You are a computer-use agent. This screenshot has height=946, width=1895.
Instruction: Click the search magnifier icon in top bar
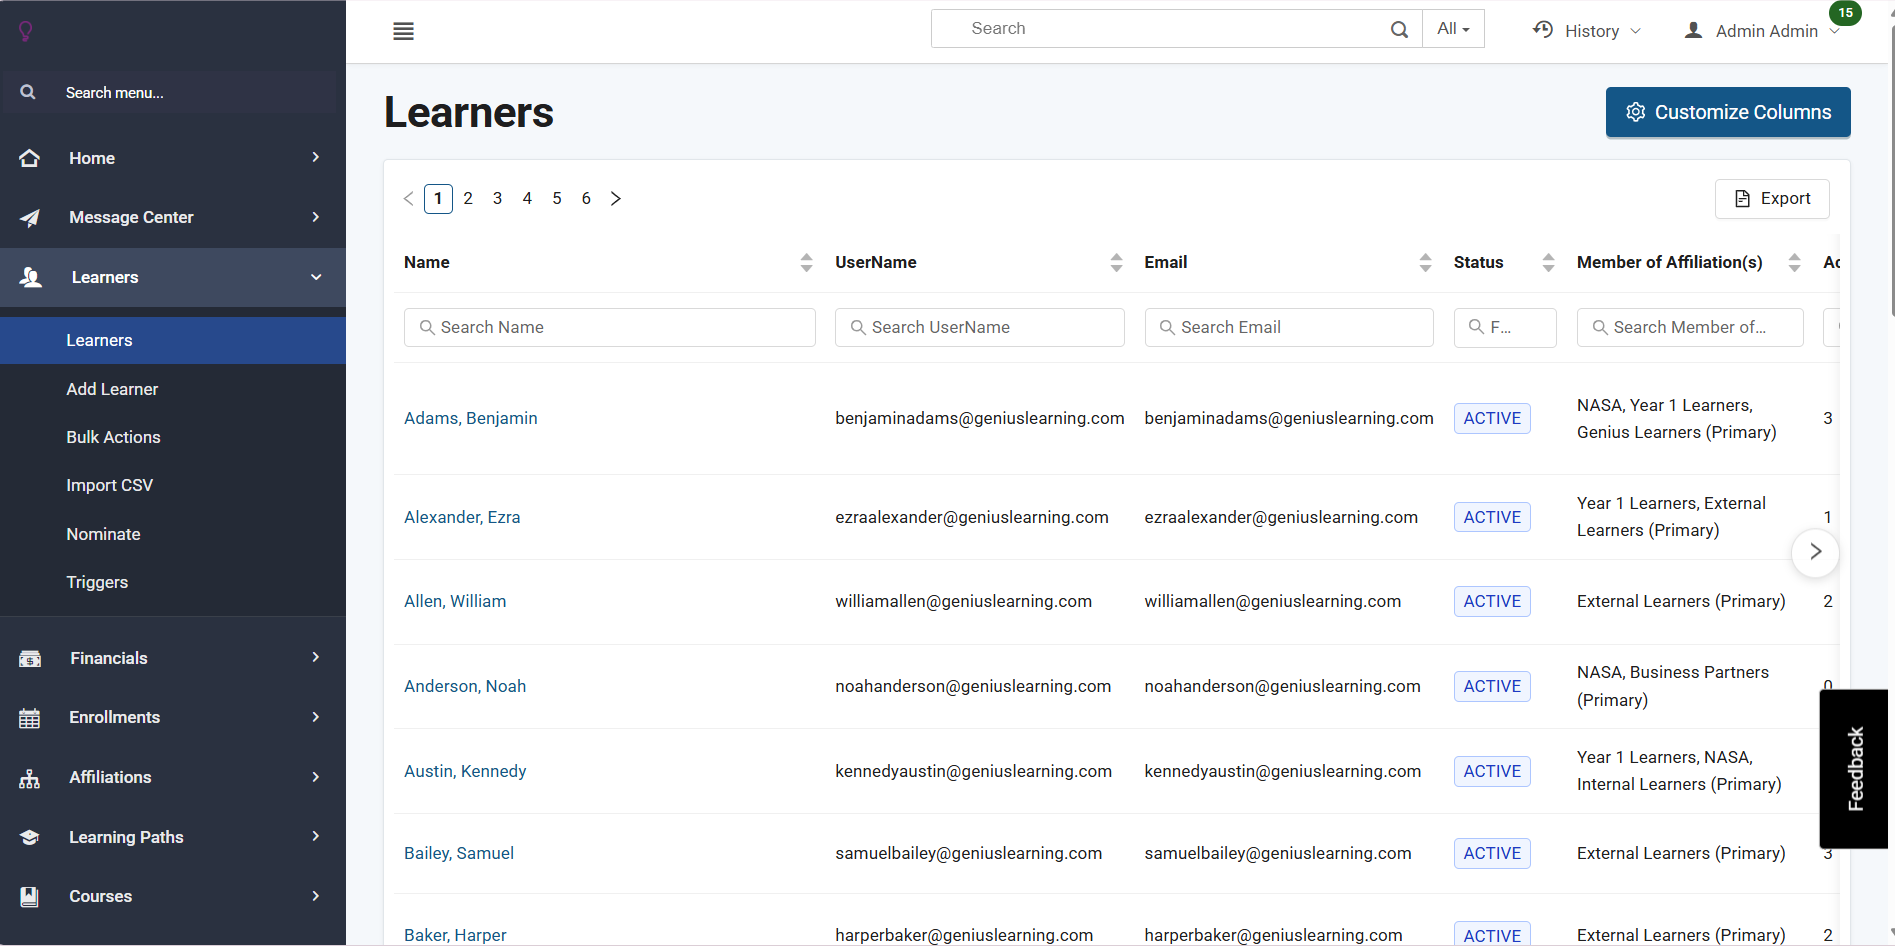coord(1399,29)
